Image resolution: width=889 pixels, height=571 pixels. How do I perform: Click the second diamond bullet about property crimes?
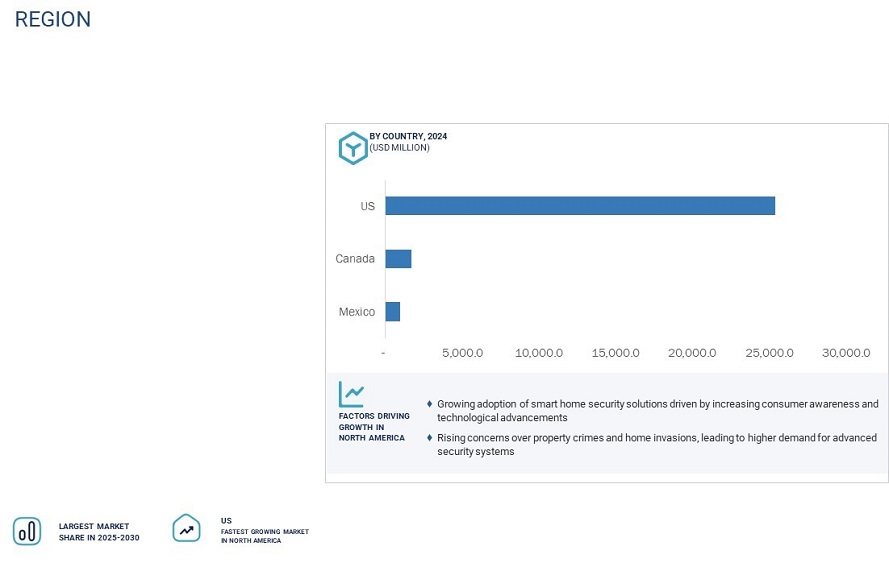coord(430,438)
